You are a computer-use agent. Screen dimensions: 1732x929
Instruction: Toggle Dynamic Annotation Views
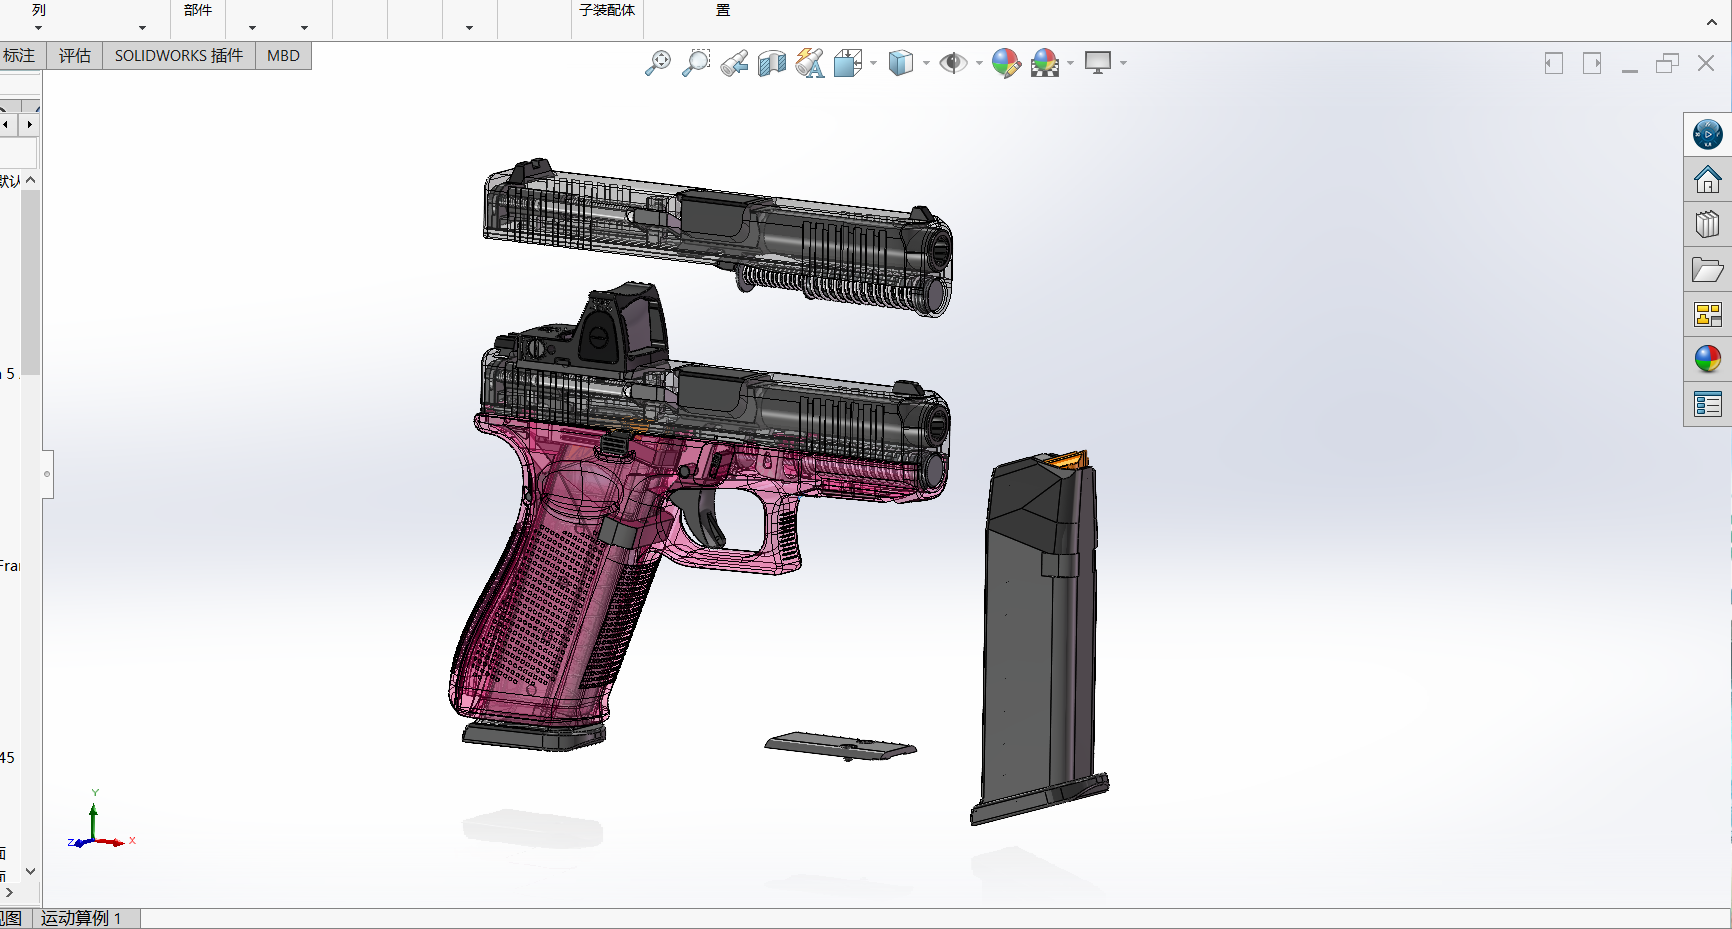click(x=810, y=63)
